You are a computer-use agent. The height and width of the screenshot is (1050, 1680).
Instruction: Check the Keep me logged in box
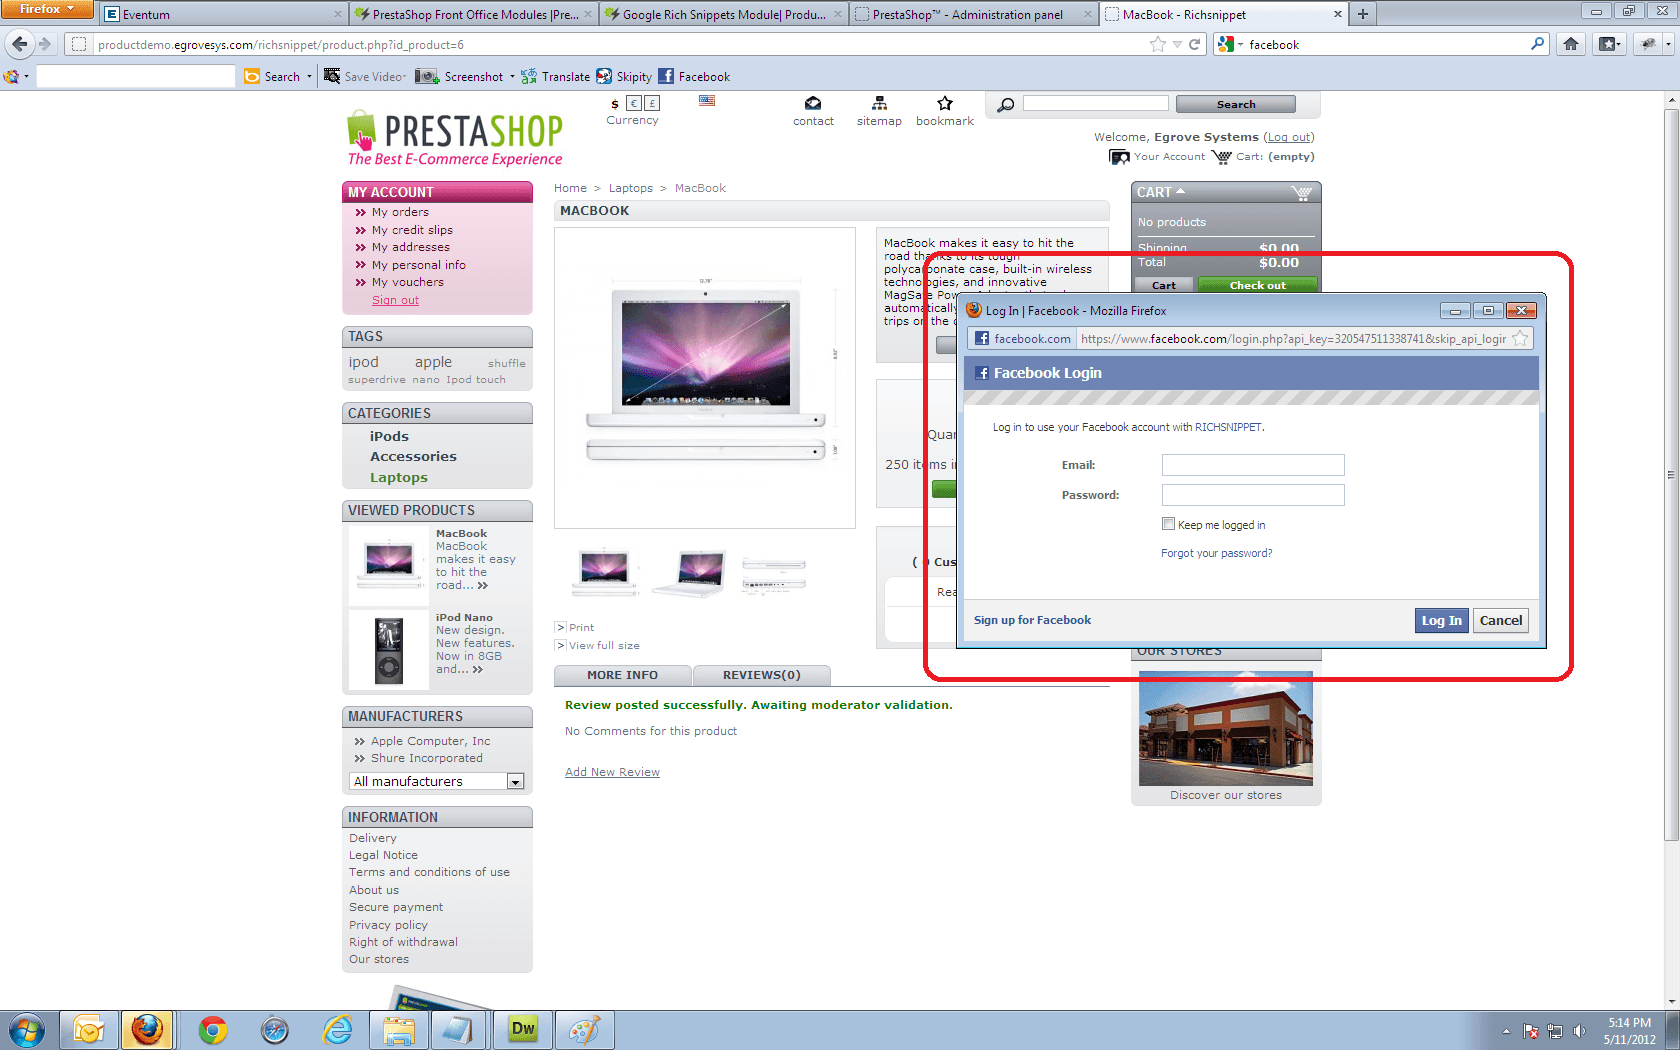pos(1168,524)
